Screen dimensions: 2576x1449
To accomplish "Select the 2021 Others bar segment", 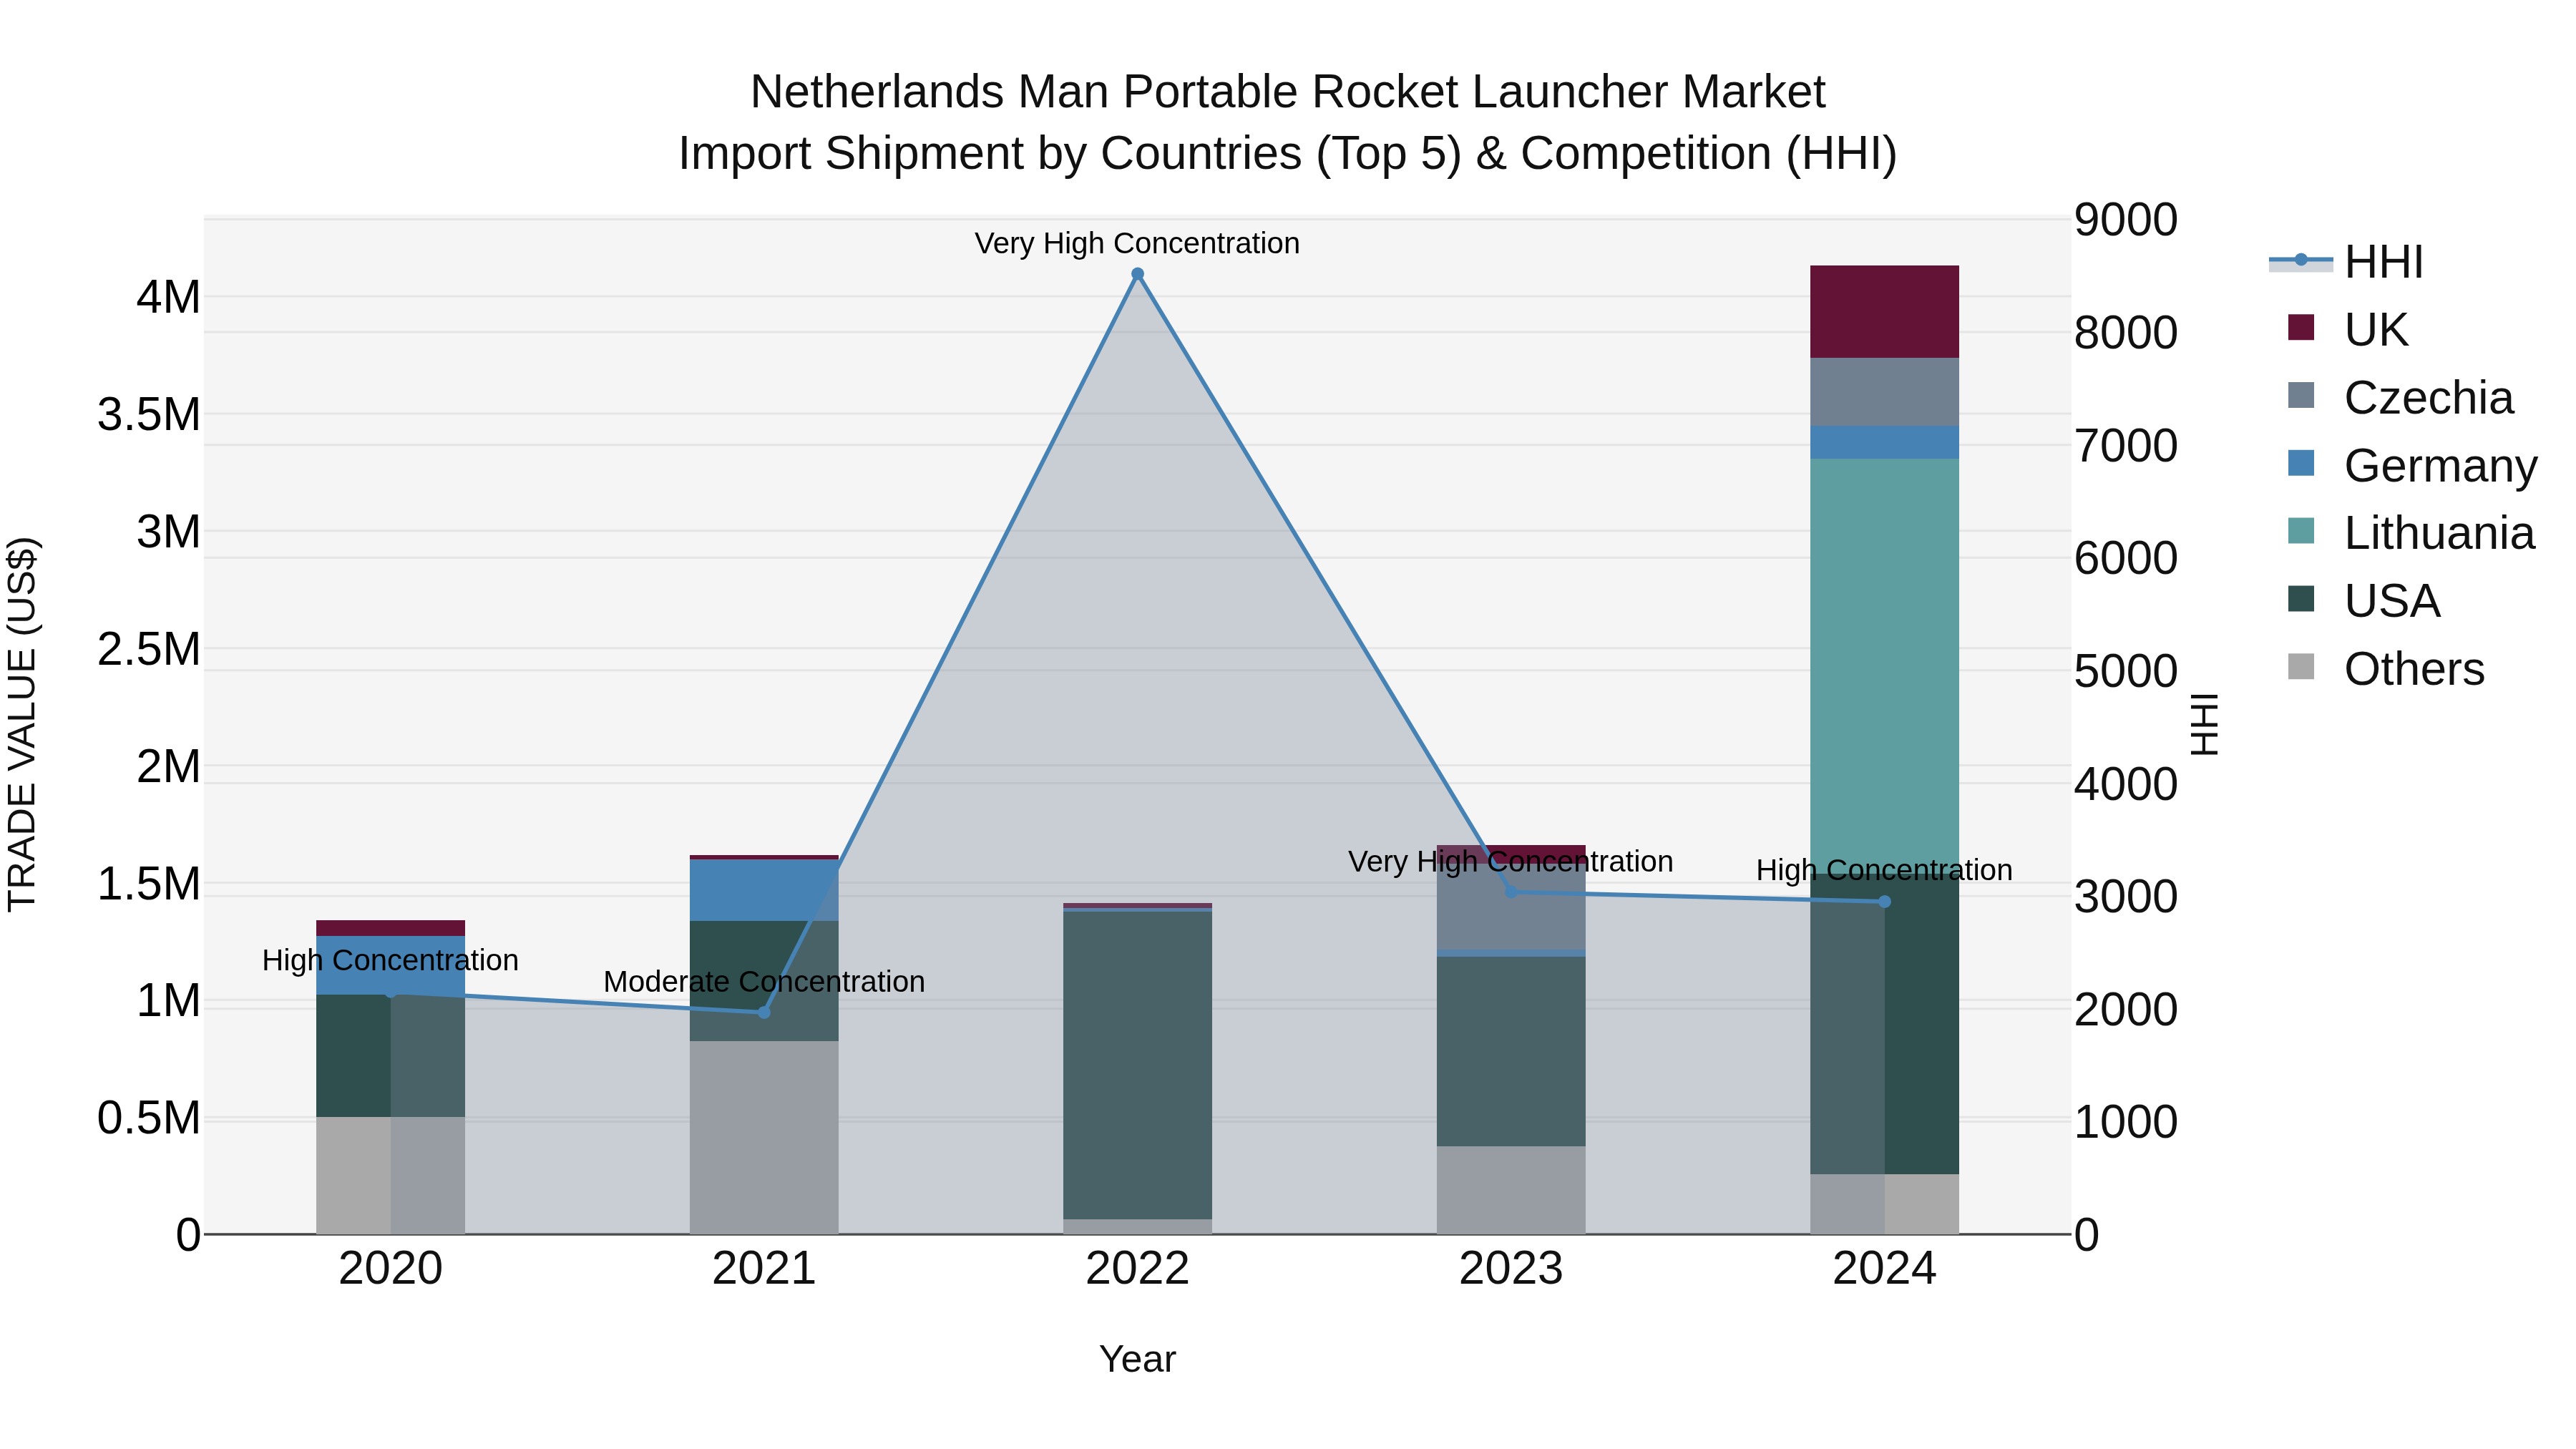I will pos(764,1138).
